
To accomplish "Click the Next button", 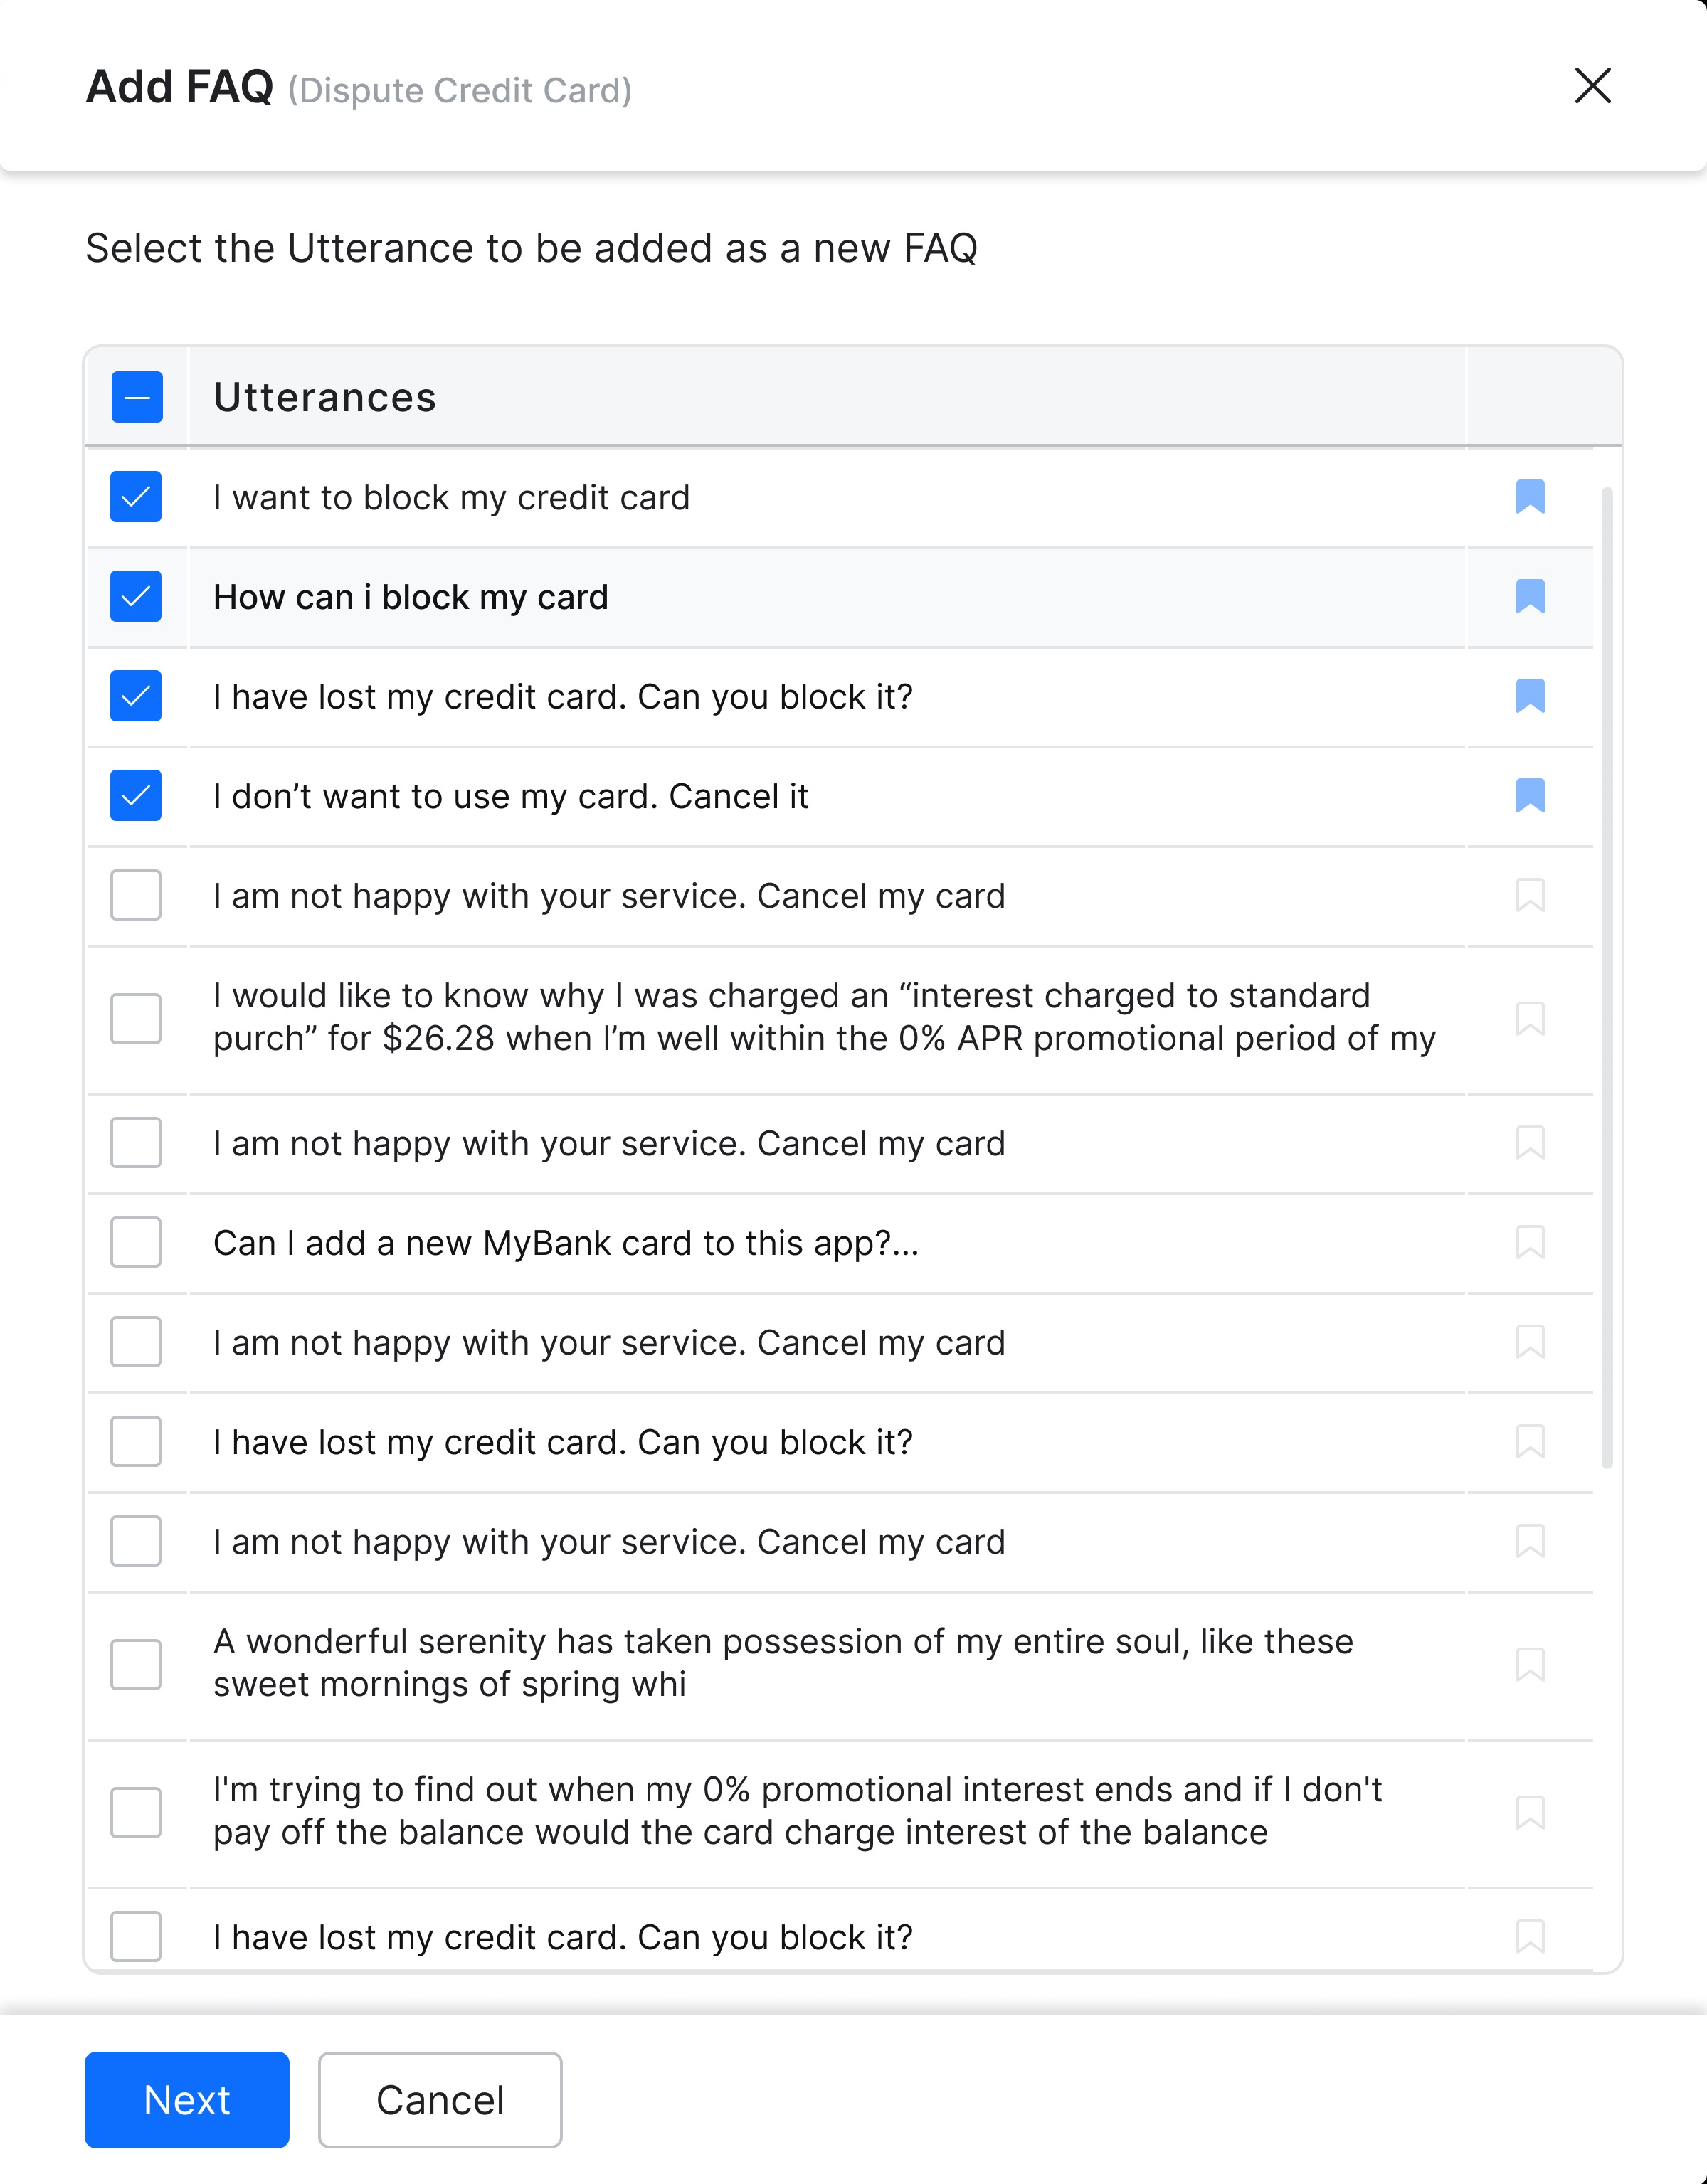I will pos(187,2100).
